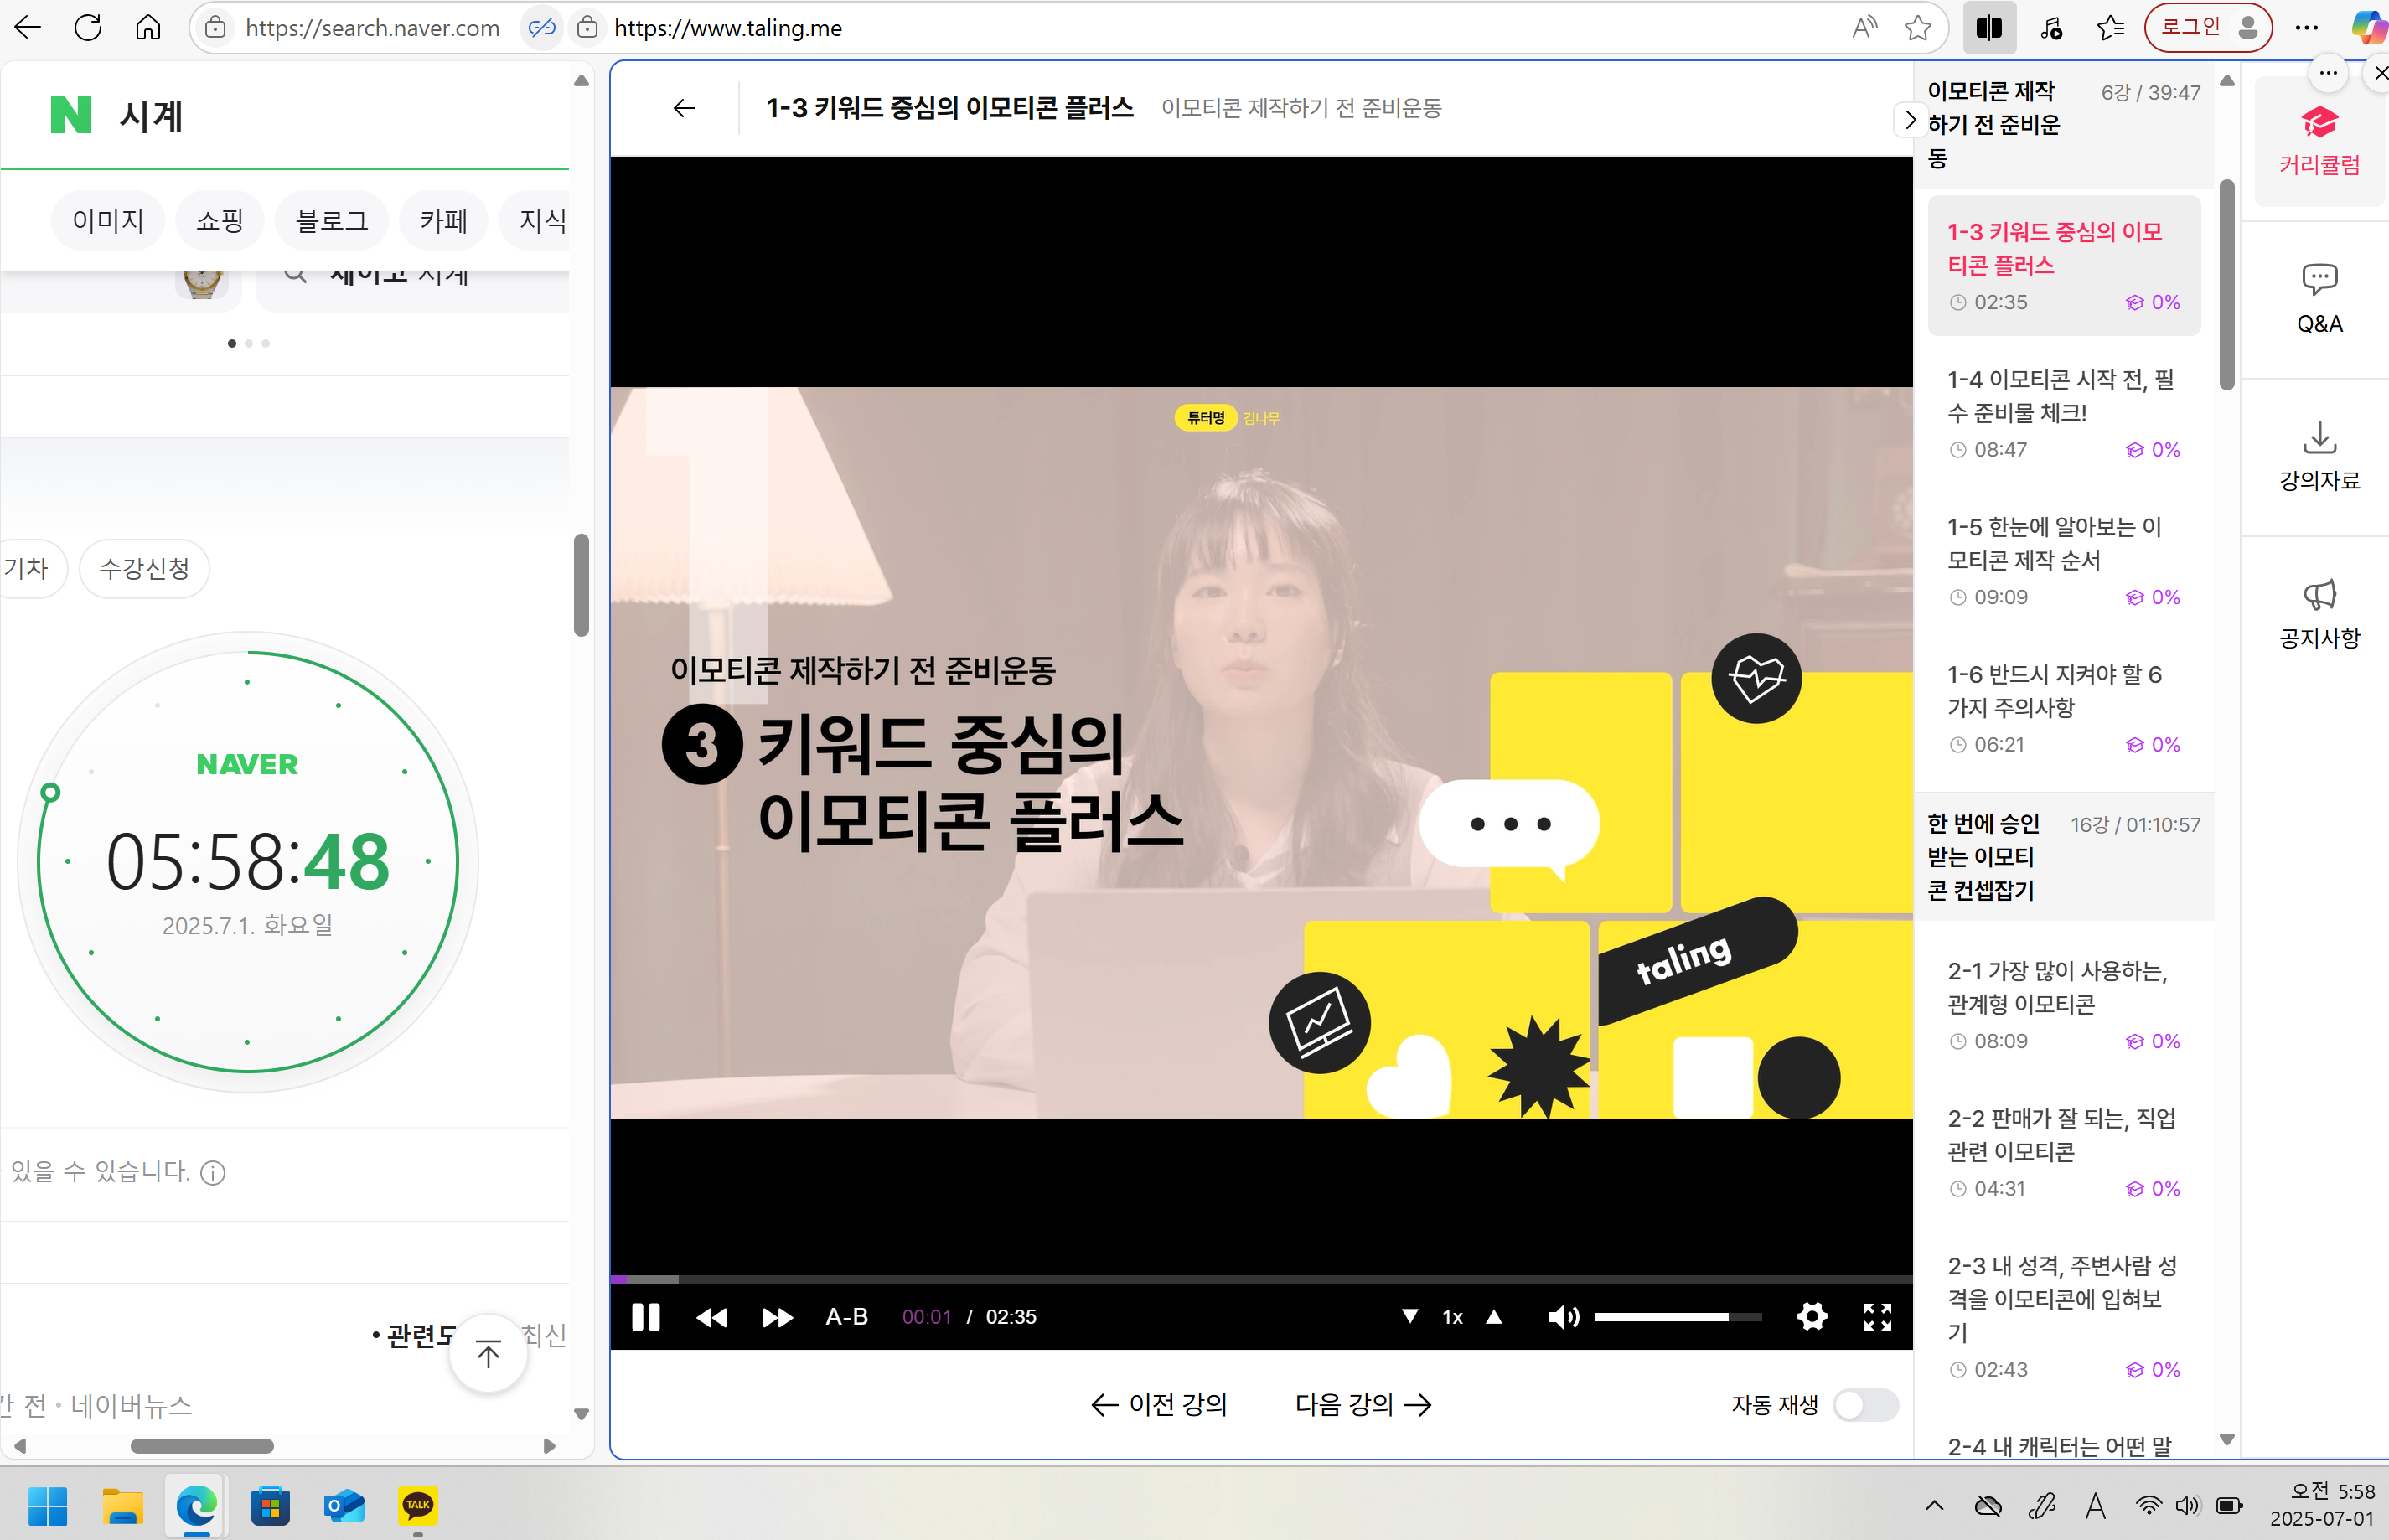Viewport: 2389px width, 1540px height.
Task: Toggle the 자동 재생 autoplay switch
Action: 1865,1404
